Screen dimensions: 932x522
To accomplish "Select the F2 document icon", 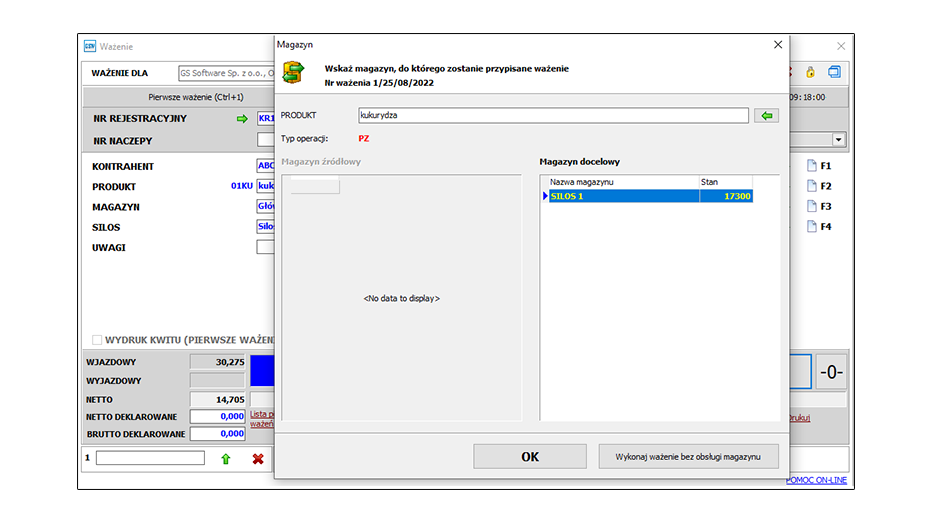I will tap(812, 186).
